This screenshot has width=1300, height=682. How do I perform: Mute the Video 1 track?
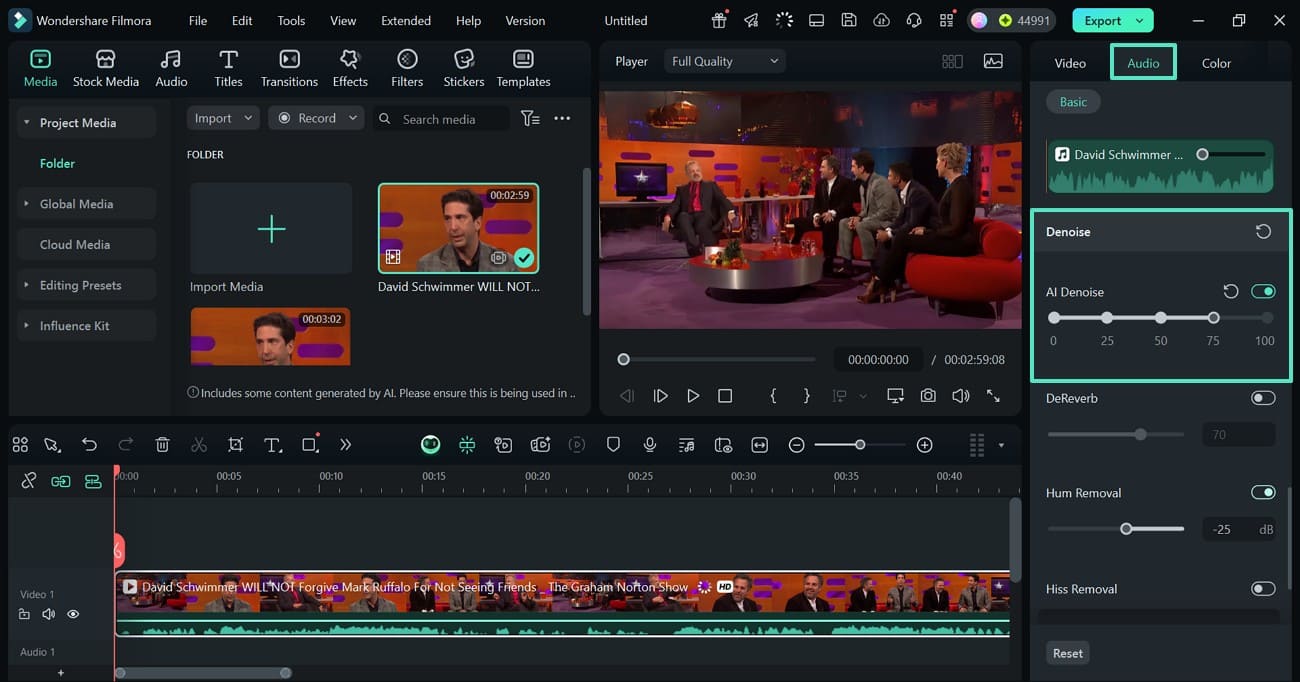48,614
